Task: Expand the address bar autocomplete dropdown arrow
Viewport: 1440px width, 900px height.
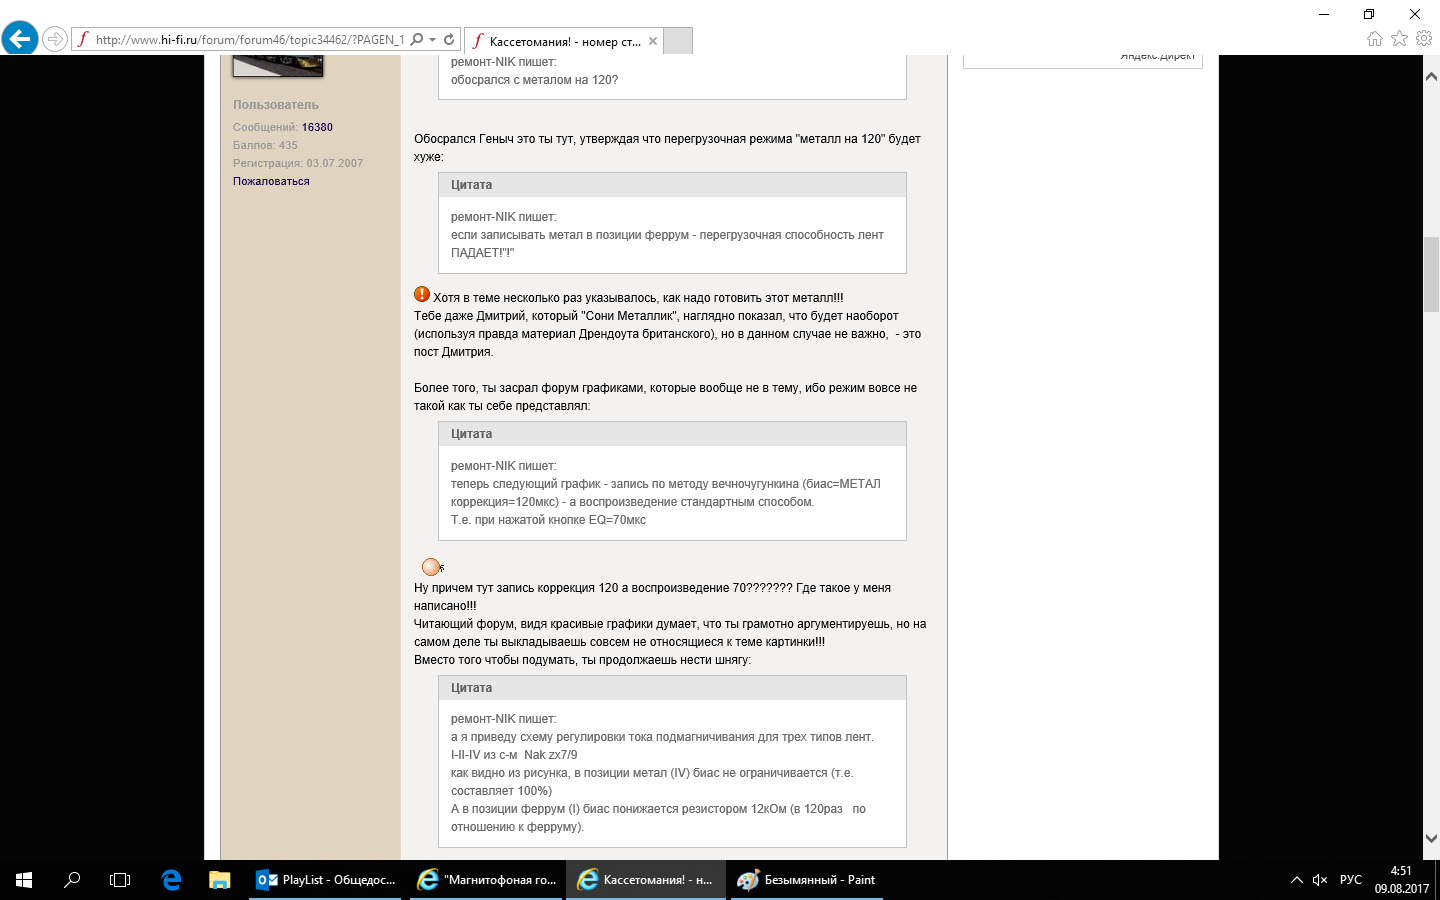Action: (432, 40)
